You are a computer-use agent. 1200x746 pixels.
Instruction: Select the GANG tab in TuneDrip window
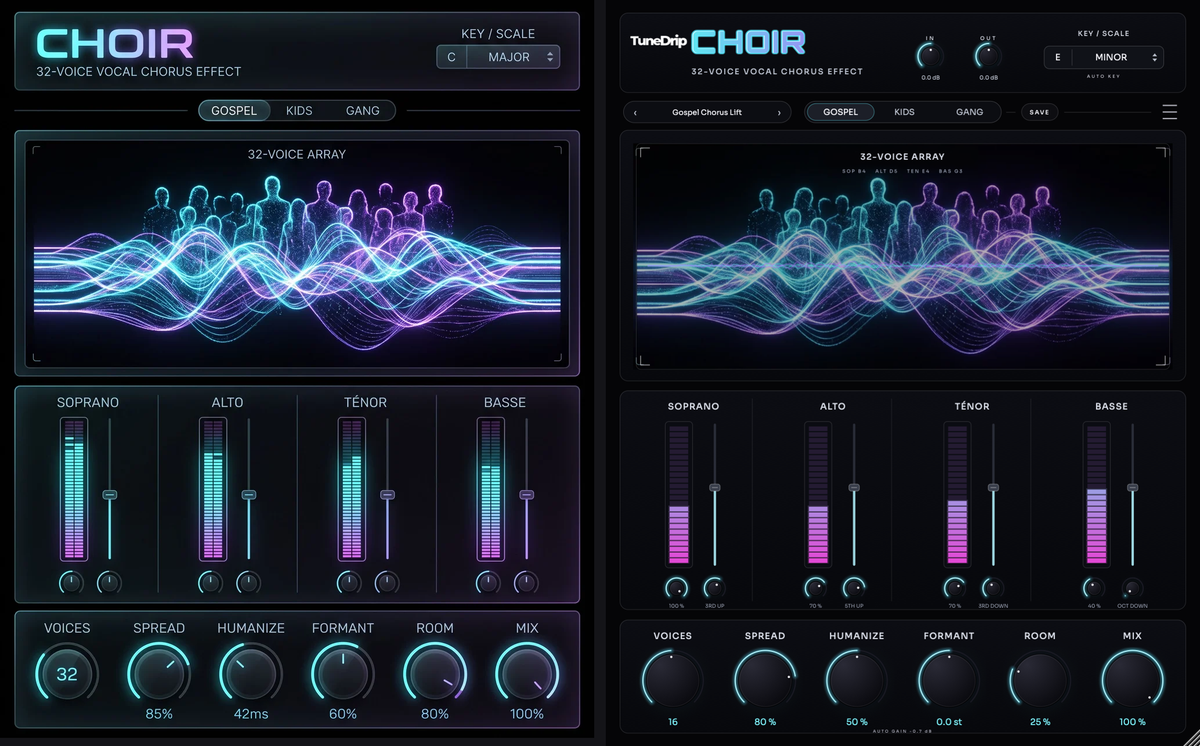point(969,112)
